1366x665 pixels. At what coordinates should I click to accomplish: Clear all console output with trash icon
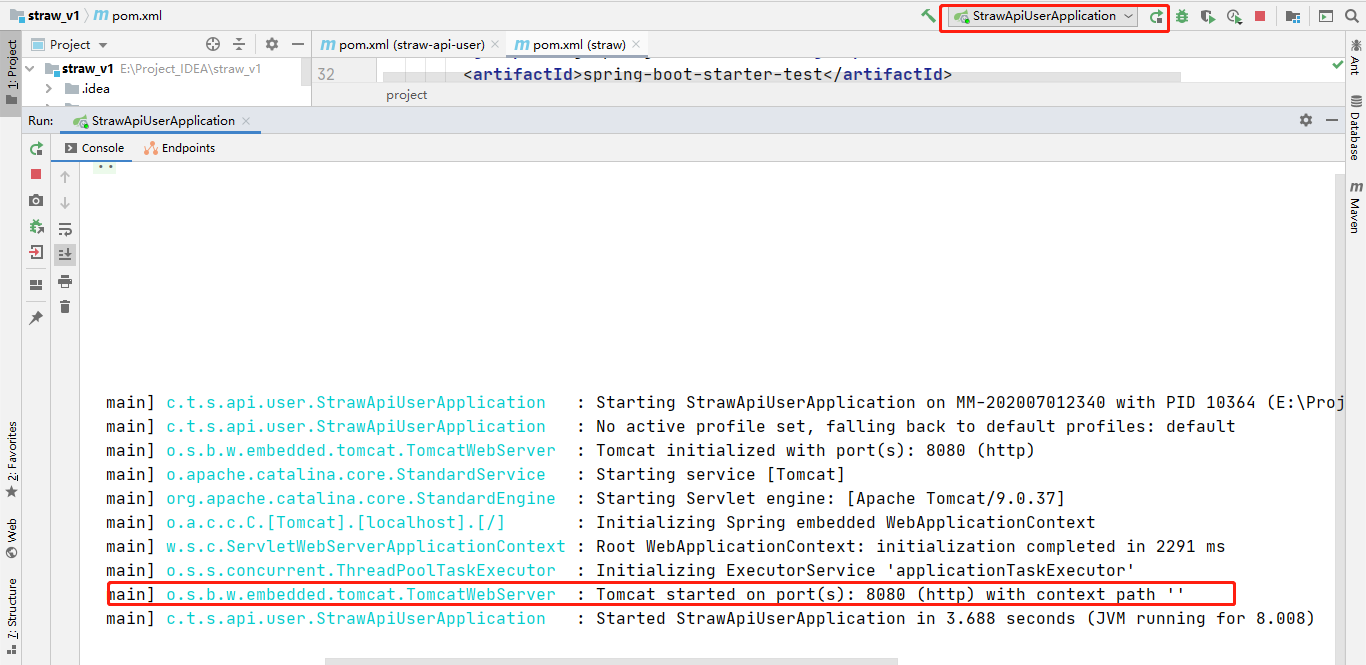[x=65, y=307]
